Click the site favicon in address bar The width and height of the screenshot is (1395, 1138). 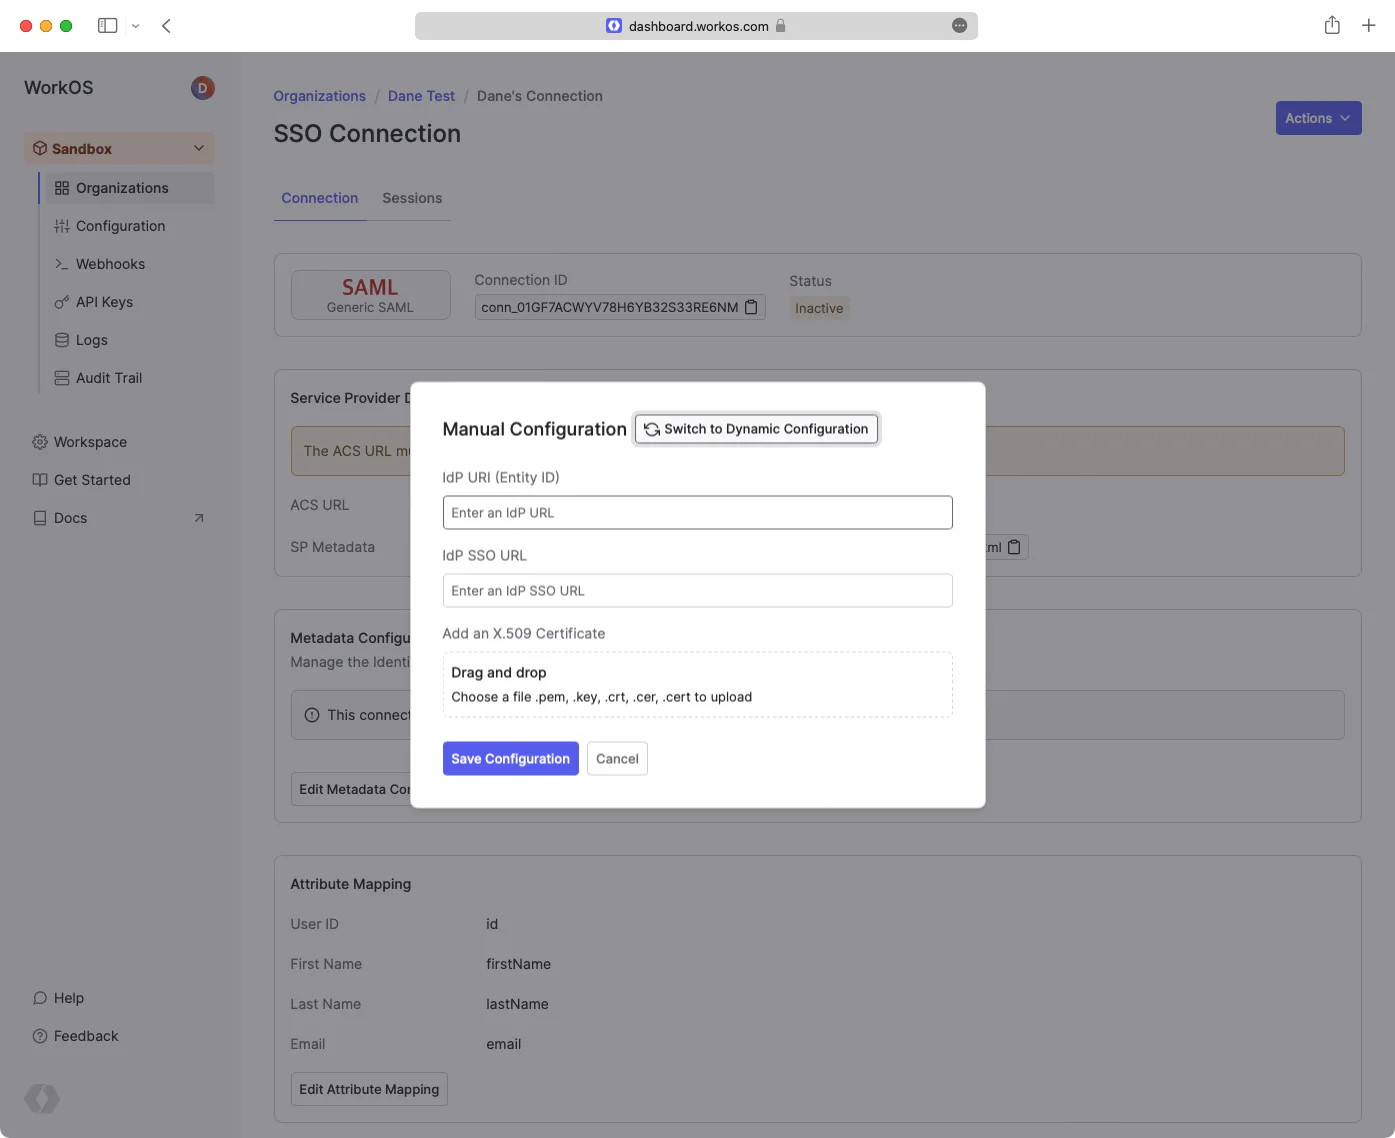[614, 26]
